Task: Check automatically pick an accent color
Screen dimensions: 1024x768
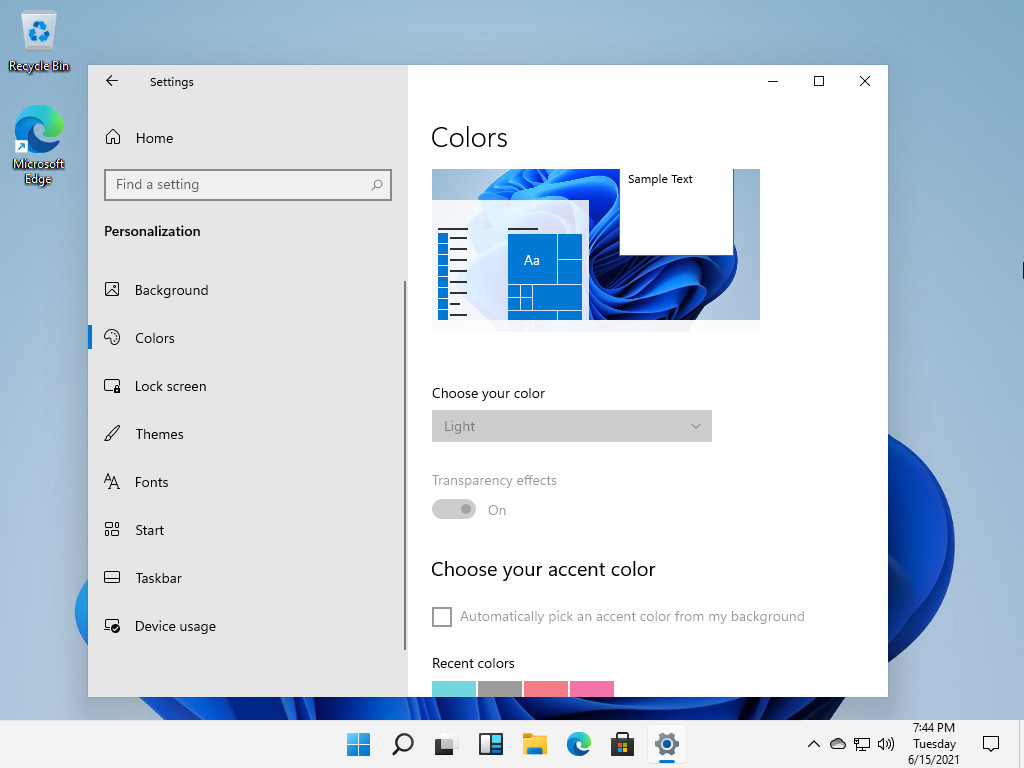Action: pyautogui.click(x=442, y=617)
